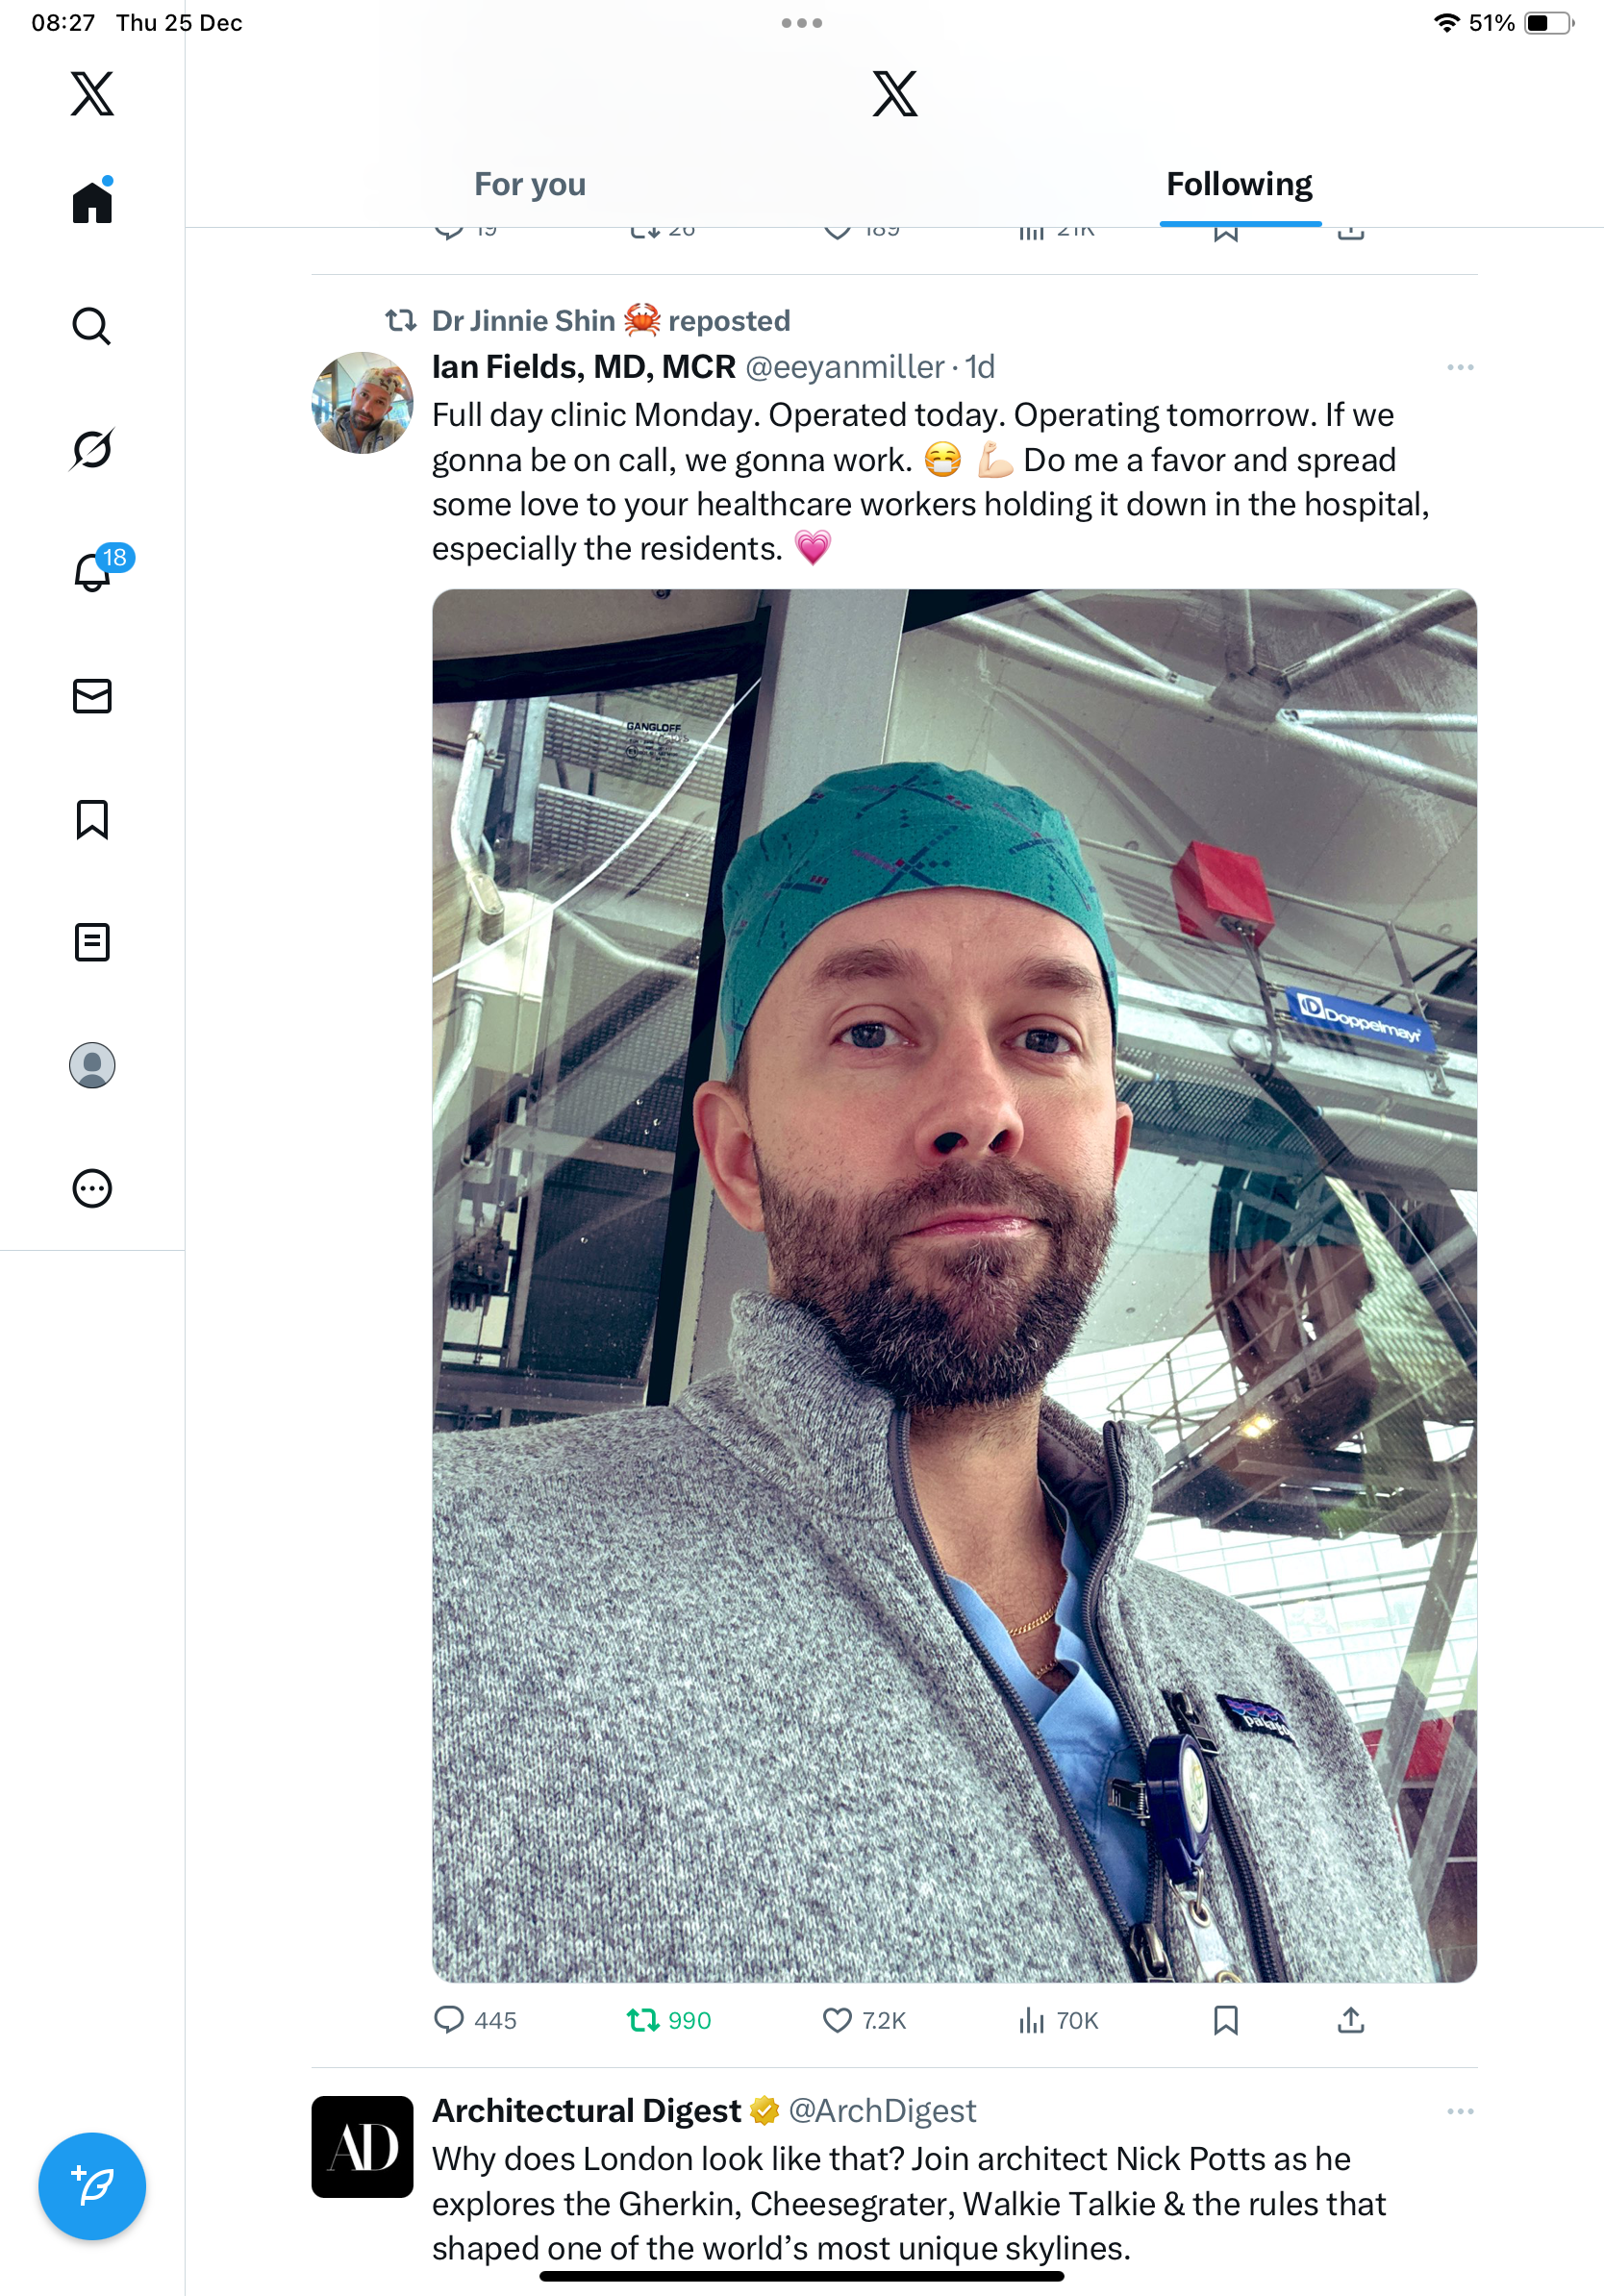Share Ian Fields' post via share icon

(x=1350, y=2020)
